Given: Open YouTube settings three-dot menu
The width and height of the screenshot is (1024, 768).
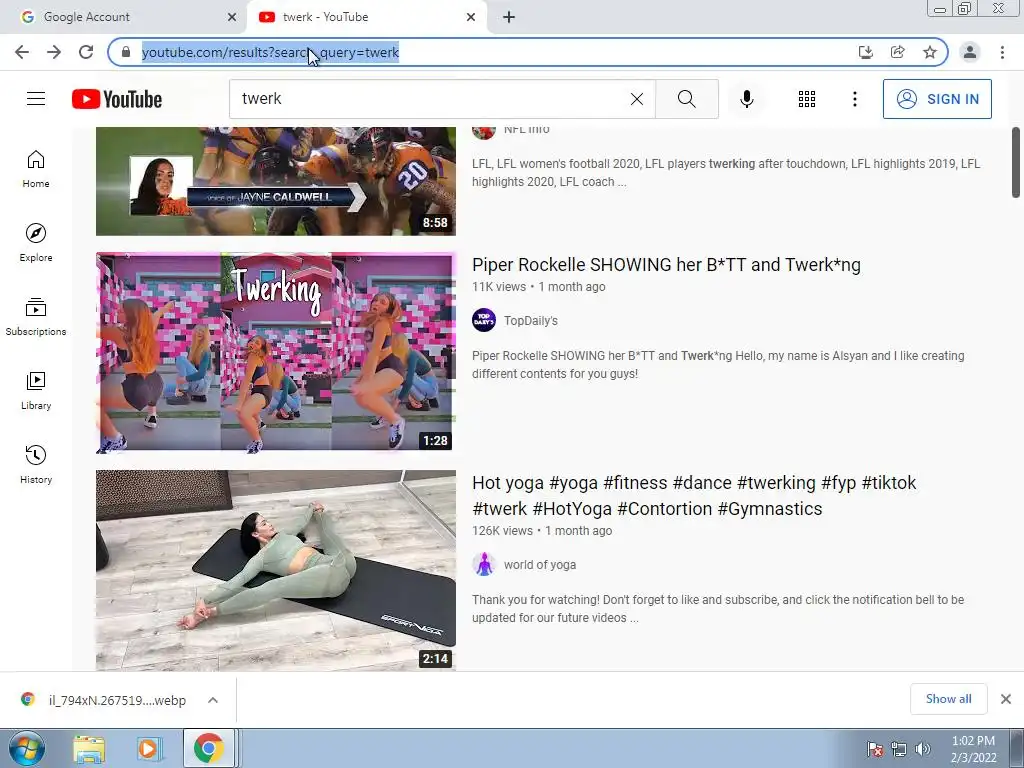Looking at the screenshot, I should (854, 99).
